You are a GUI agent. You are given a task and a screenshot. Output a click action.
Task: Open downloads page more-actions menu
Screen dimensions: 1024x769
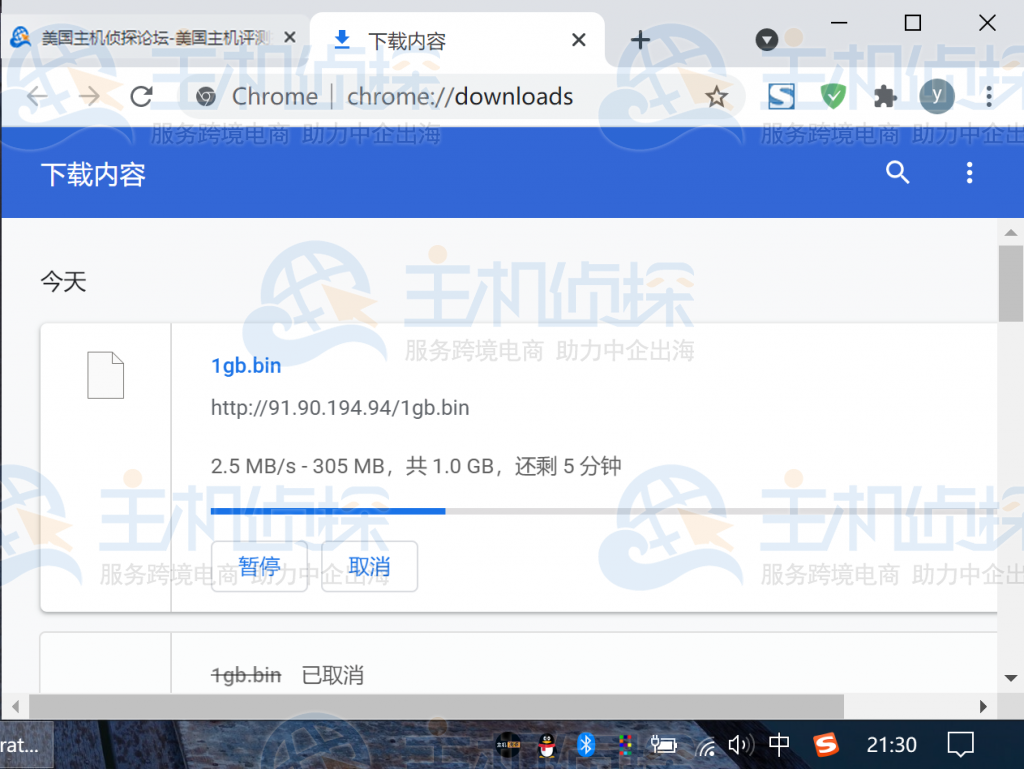(969, 172)
